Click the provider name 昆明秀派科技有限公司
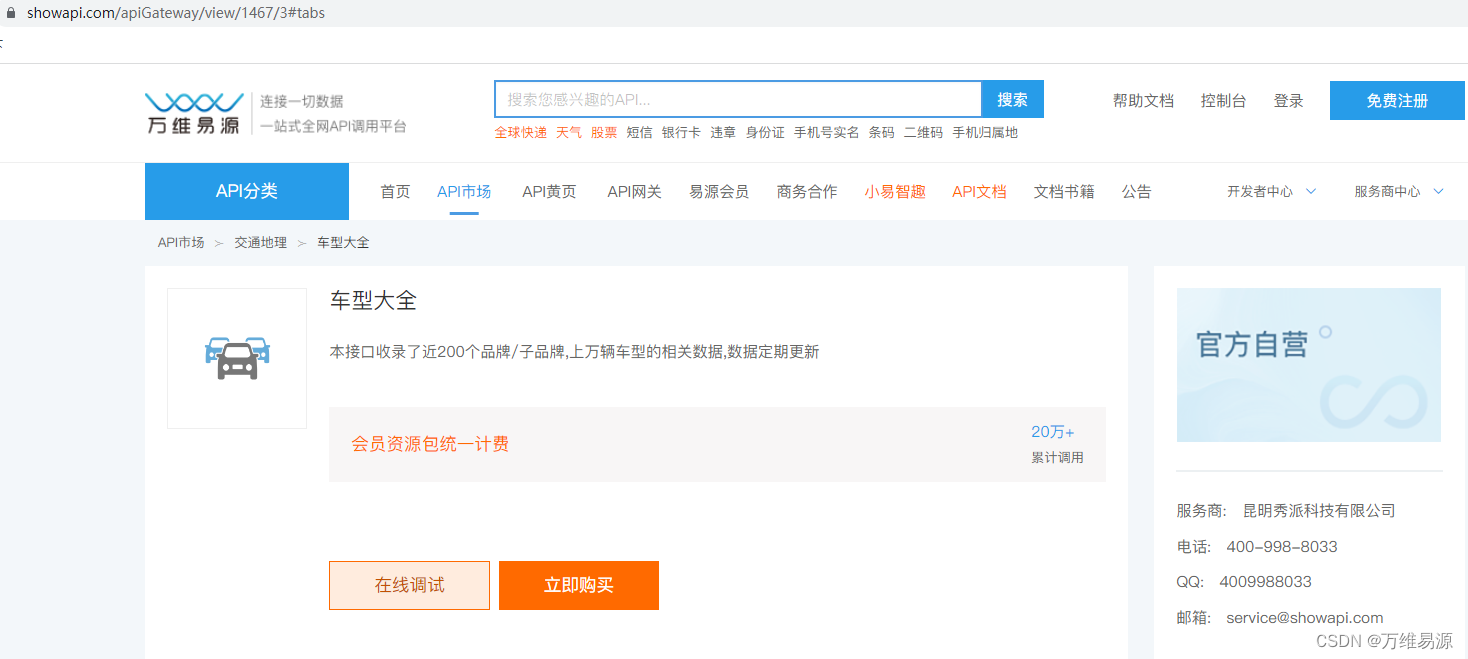This screenshot has height=659, width=1468. (x=1319, y=510)
